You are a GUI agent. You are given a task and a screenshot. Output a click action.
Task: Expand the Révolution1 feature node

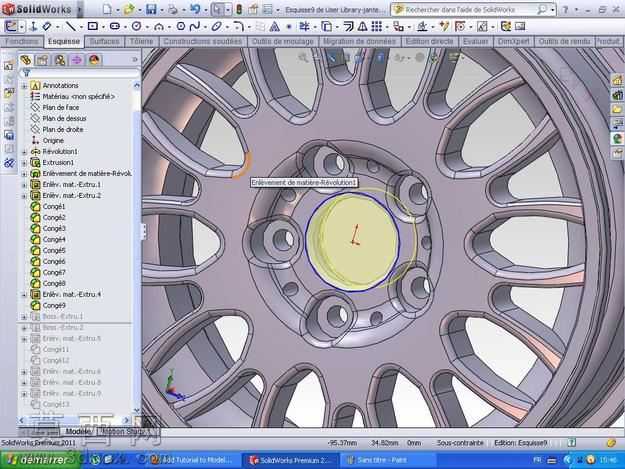[x=24, y=152]
